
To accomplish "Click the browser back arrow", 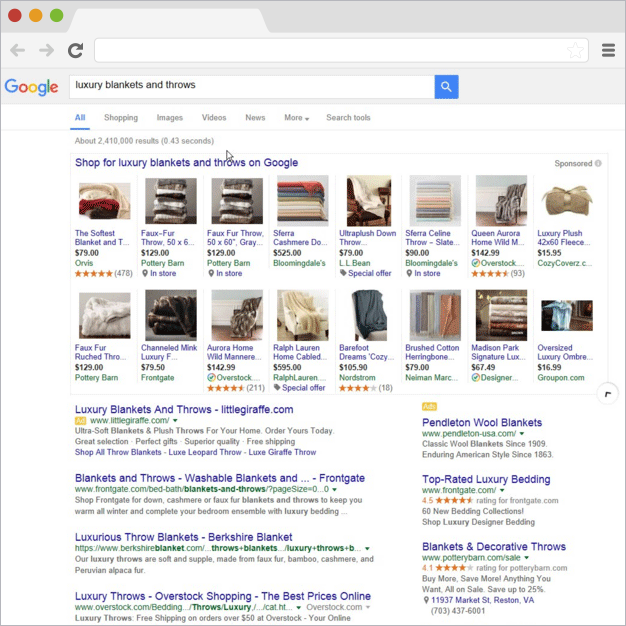I will click(18, 50).
